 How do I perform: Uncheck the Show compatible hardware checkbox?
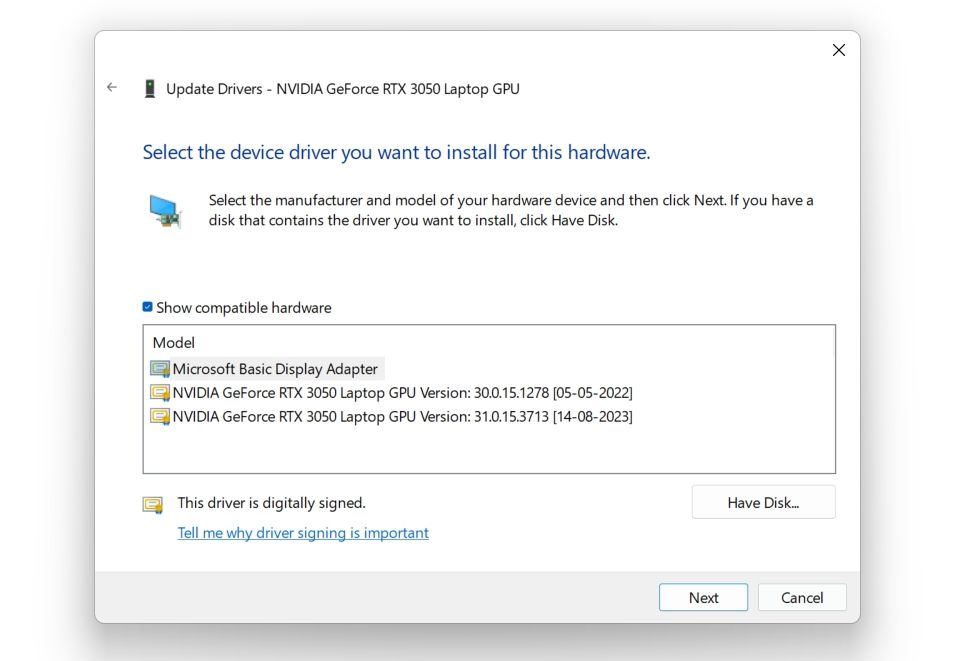click(x=148, y=307)
